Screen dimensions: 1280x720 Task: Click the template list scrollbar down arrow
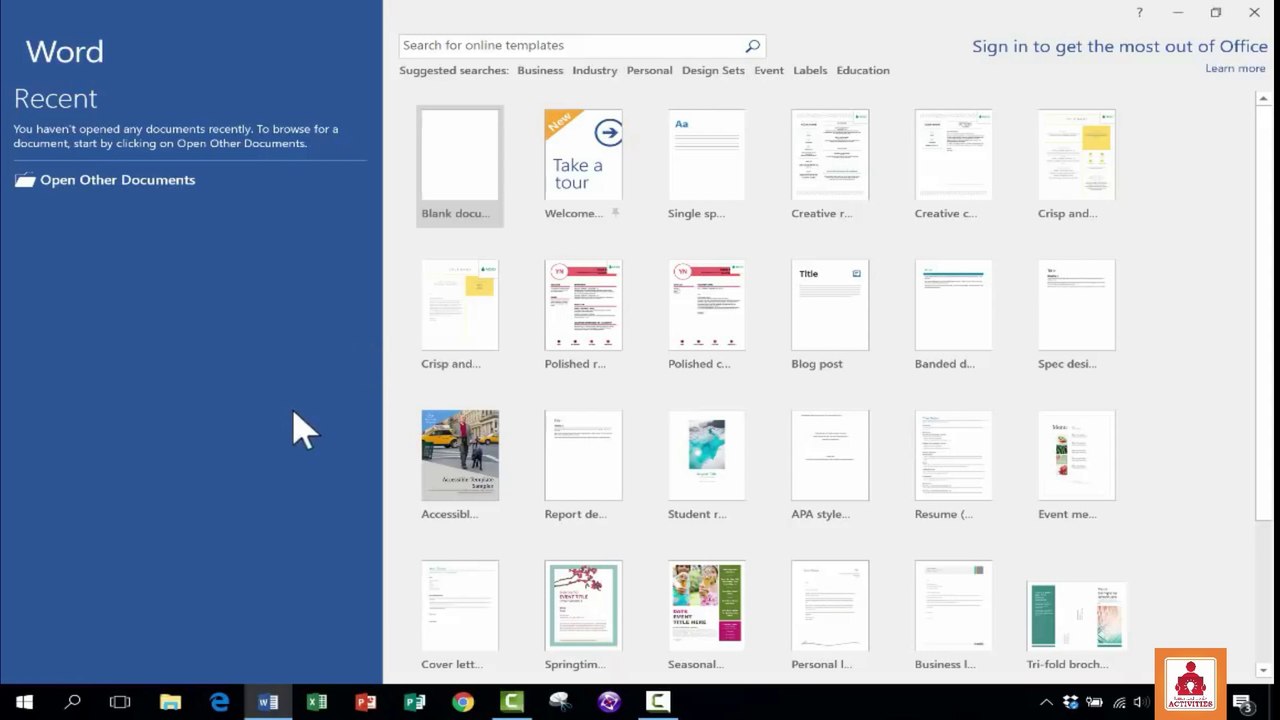click(1264, 670)
